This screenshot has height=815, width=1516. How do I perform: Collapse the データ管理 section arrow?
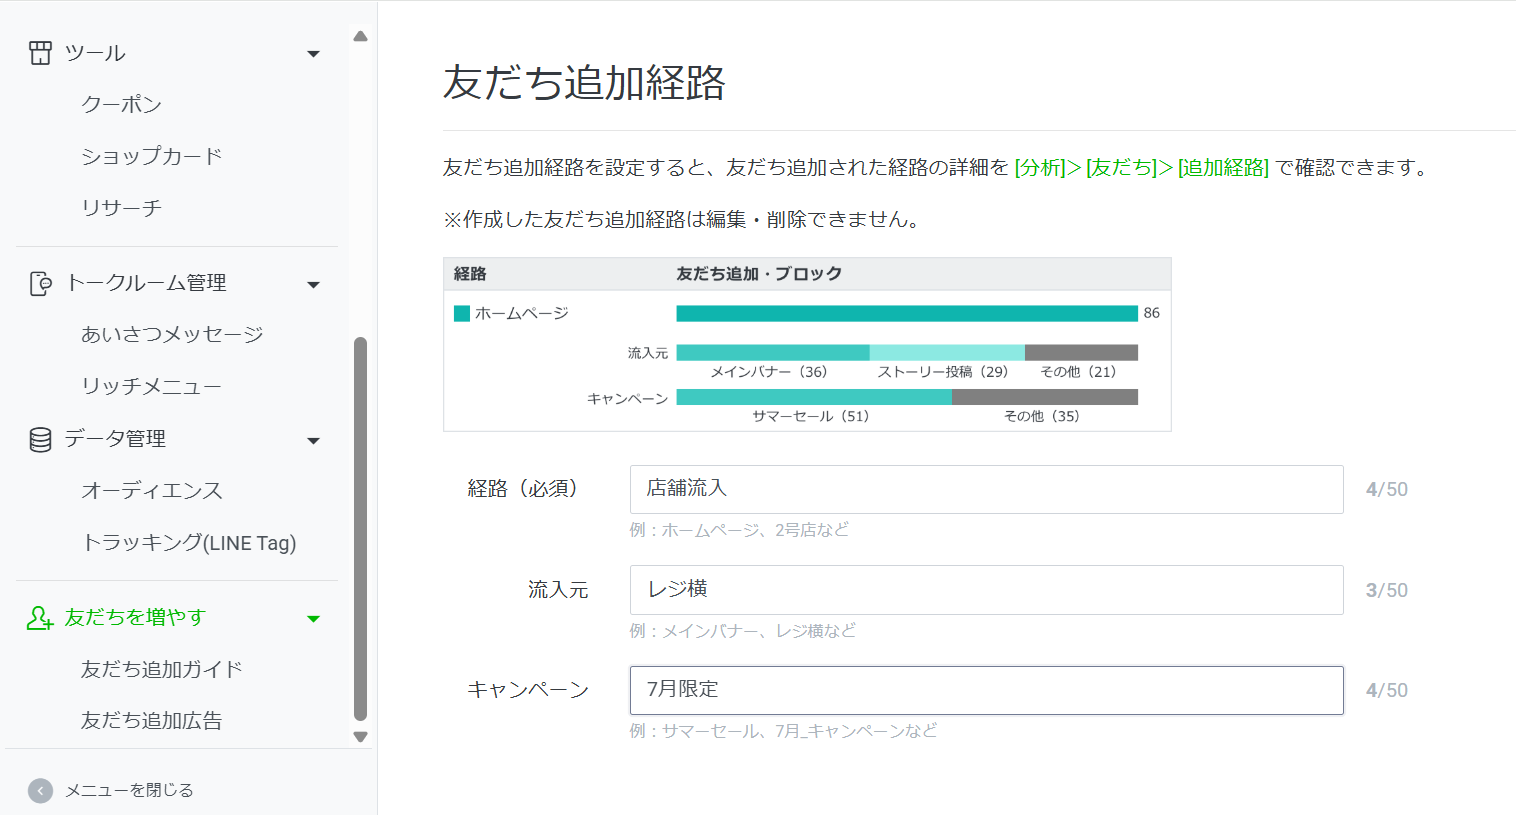pos(313,441)
